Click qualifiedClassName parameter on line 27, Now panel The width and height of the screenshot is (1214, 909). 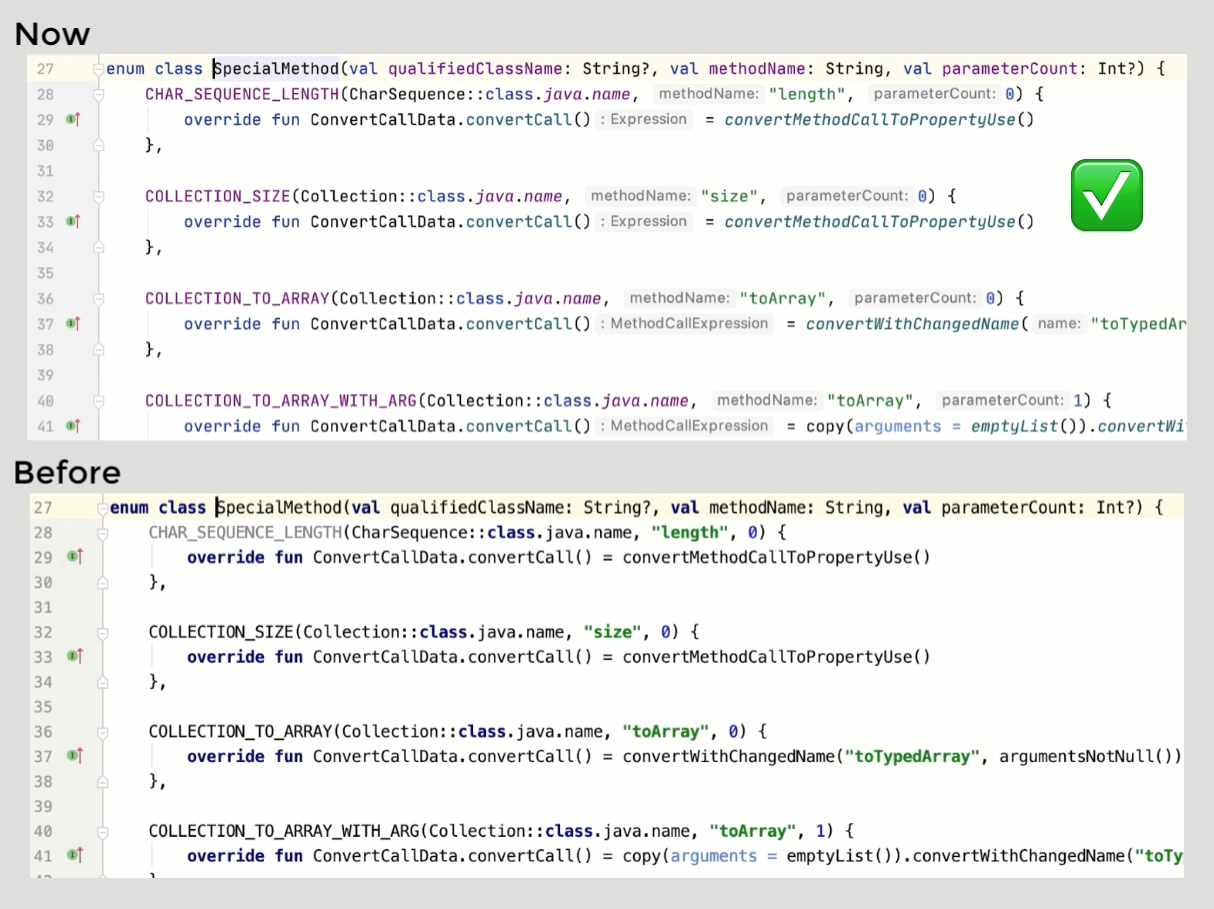point(476,69)
